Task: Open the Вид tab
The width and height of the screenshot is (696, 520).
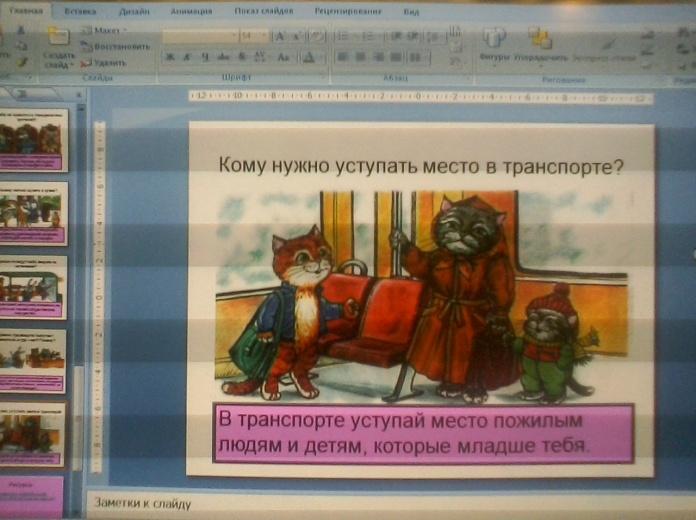Action: click(x=411, y=12)
